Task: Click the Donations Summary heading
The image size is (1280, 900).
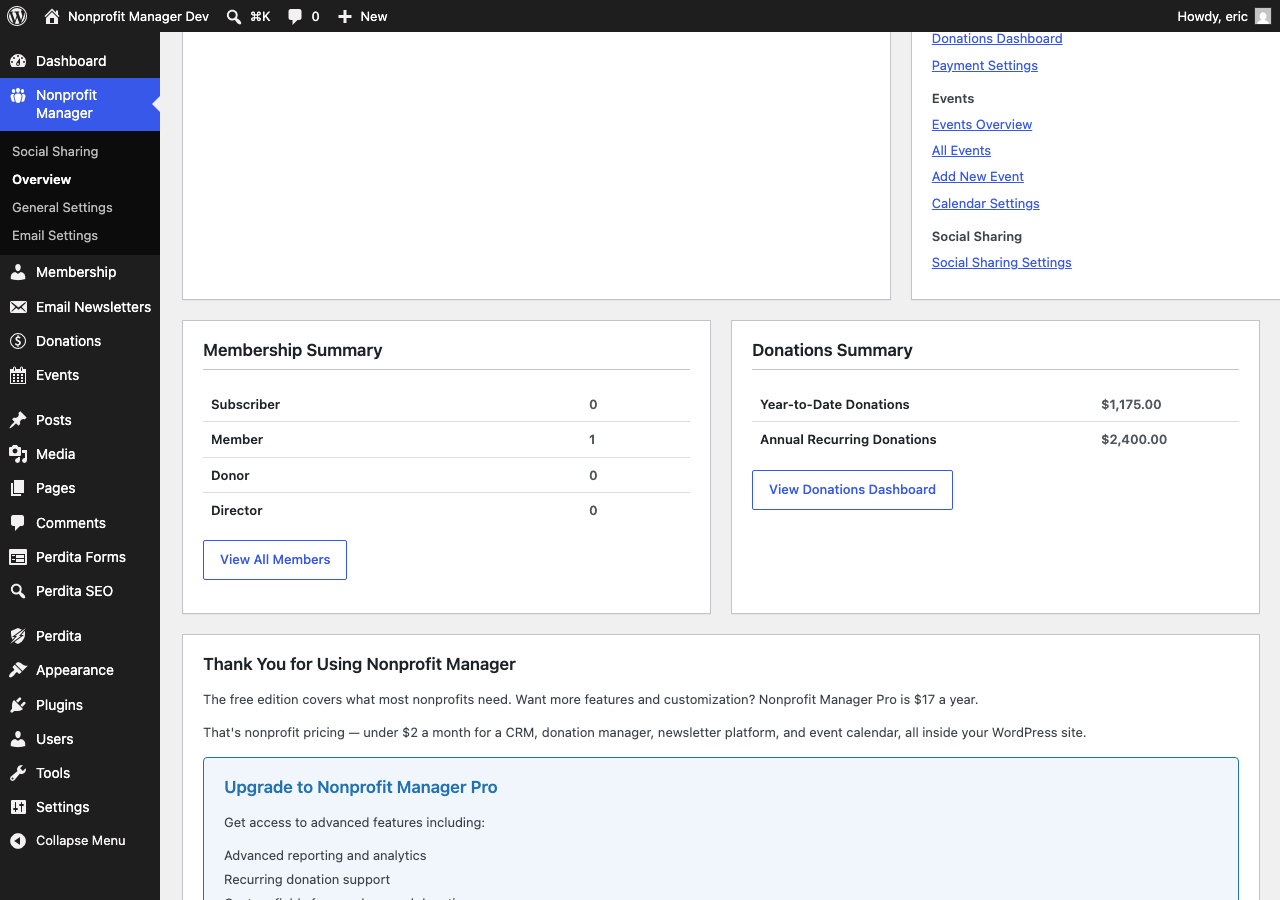Action: click(832, 350)
